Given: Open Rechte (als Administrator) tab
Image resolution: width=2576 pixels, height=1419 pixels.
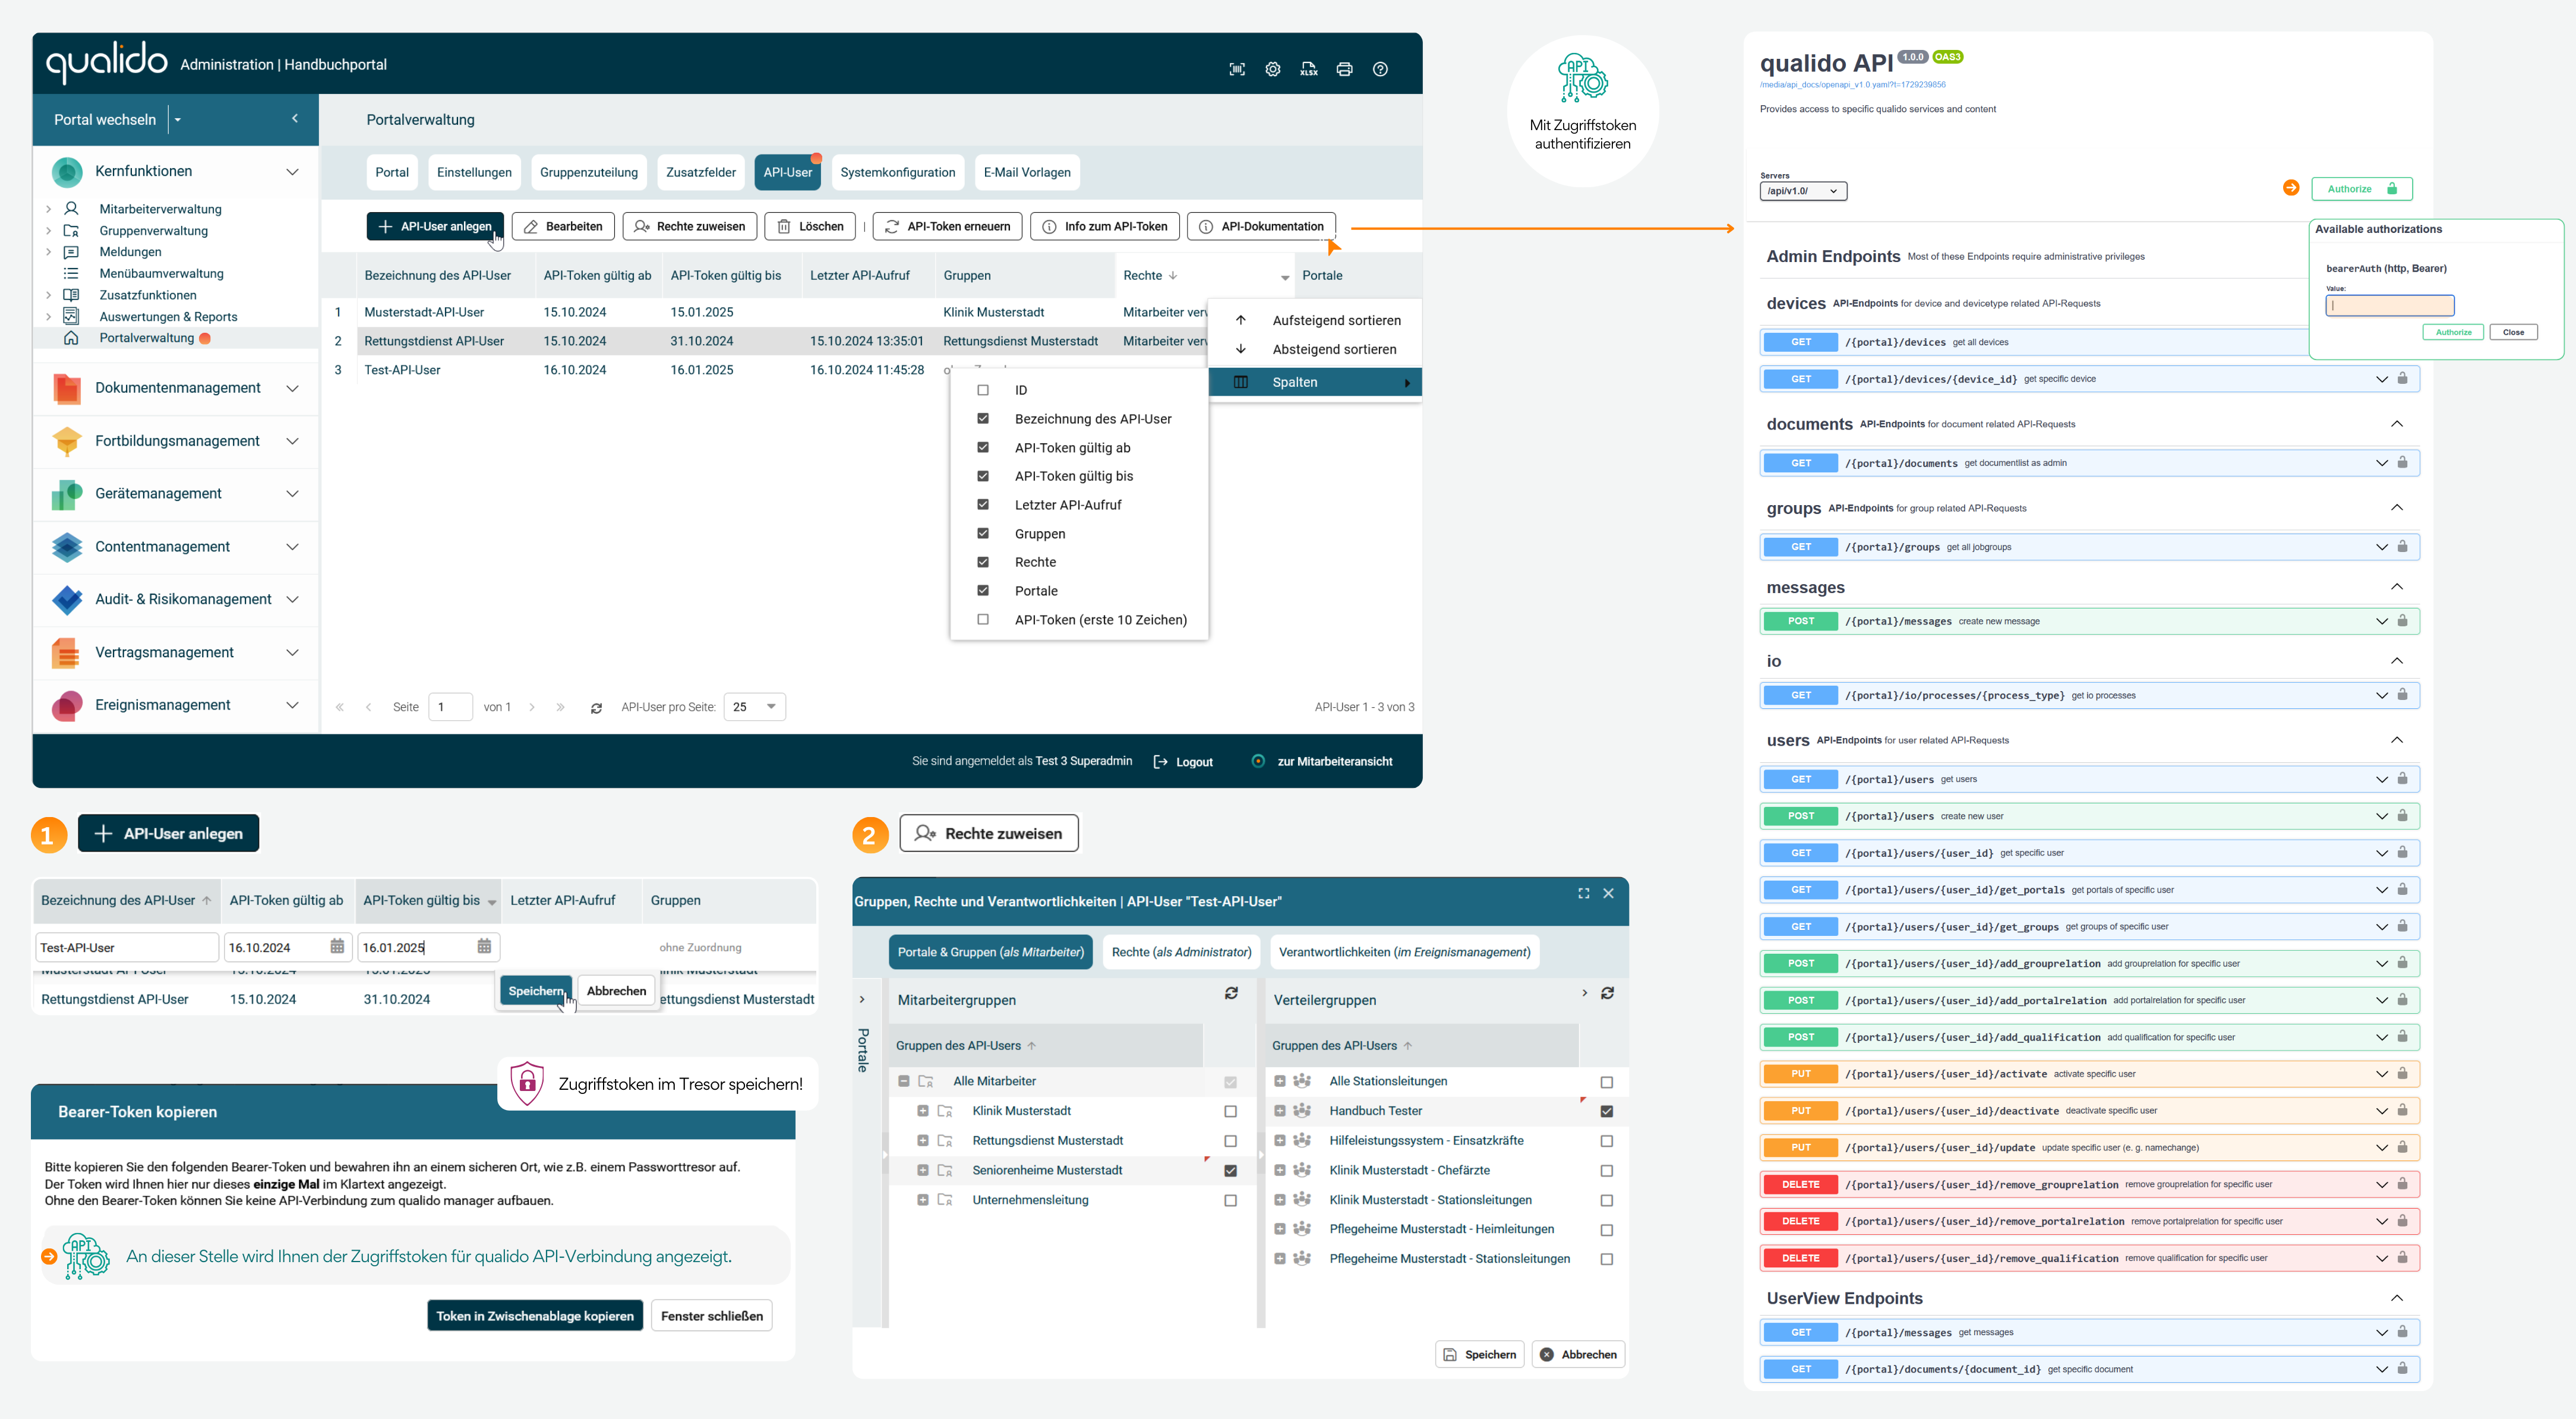Looking at the screenshot, I should tap(1181, 953).
